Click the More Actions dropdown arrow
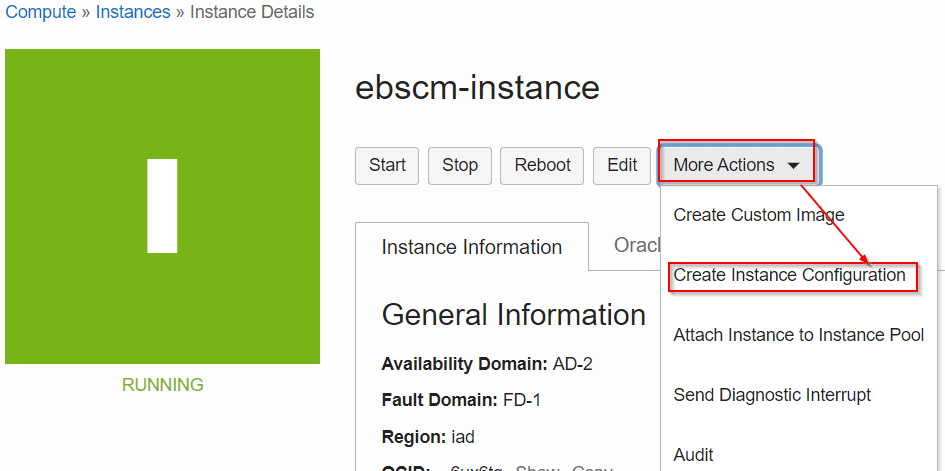 794,166
